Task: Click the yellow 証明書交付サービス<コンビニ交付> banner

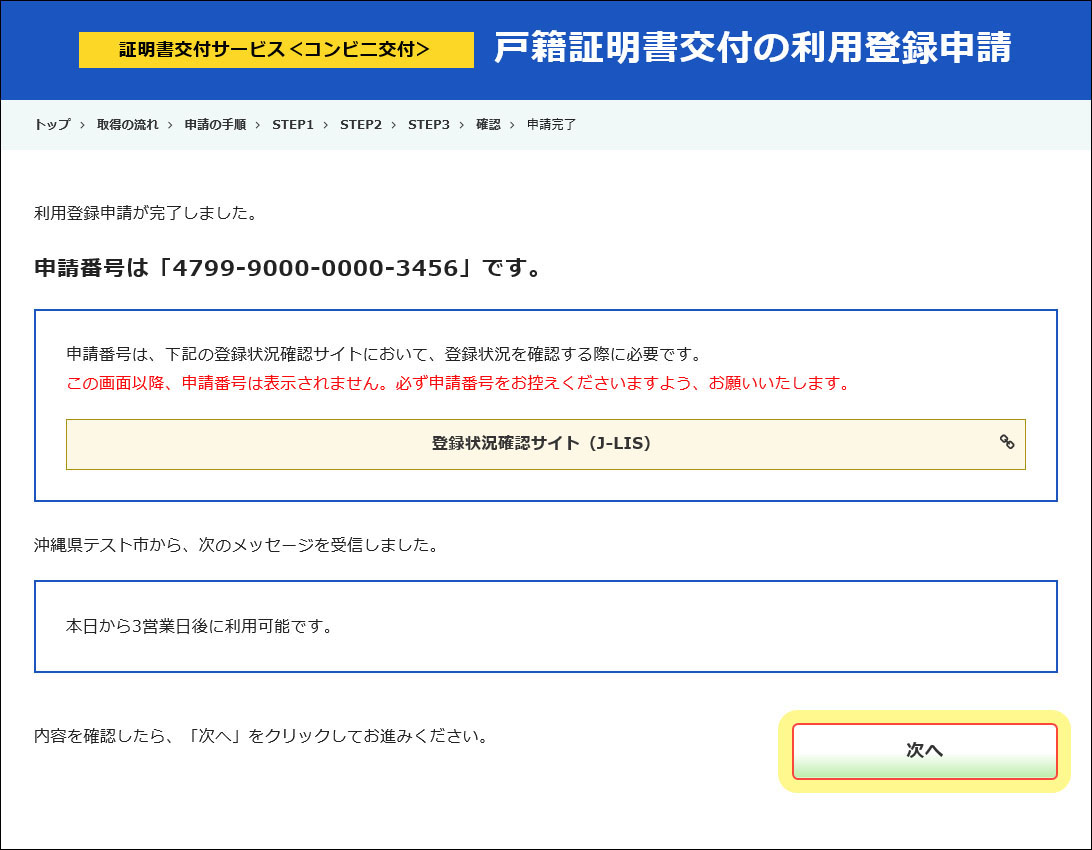Action: pos(276,49)
